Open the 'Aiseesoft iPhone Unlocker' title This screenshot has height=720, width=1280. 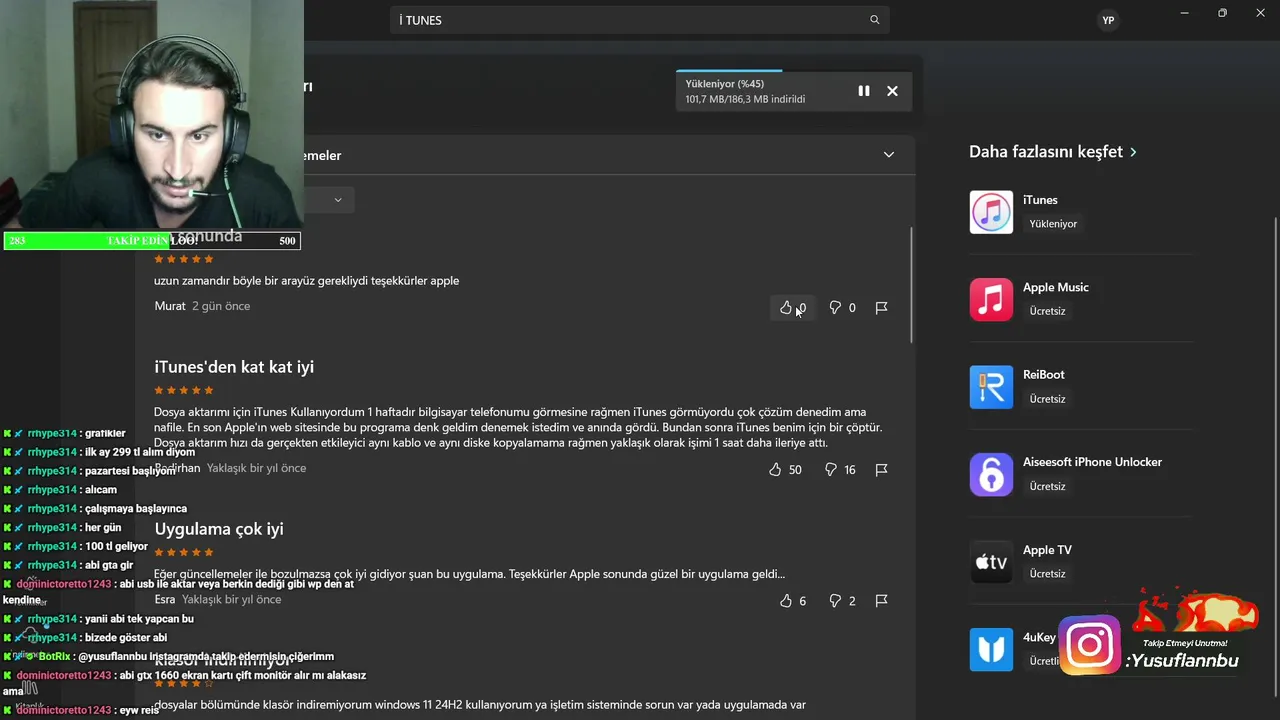tap(1092, 462)
